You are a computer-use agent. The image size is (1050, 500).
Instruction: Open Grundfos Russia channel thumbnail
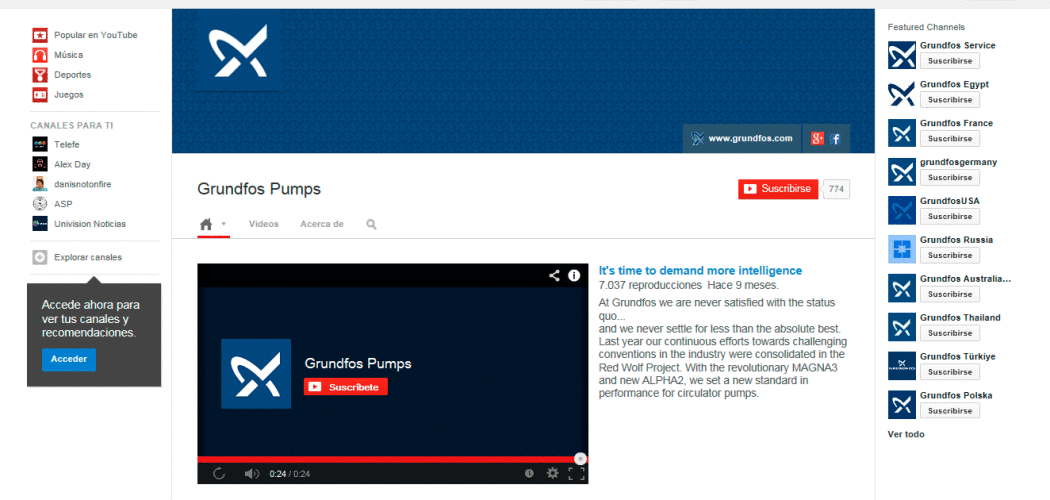[901, 249]
